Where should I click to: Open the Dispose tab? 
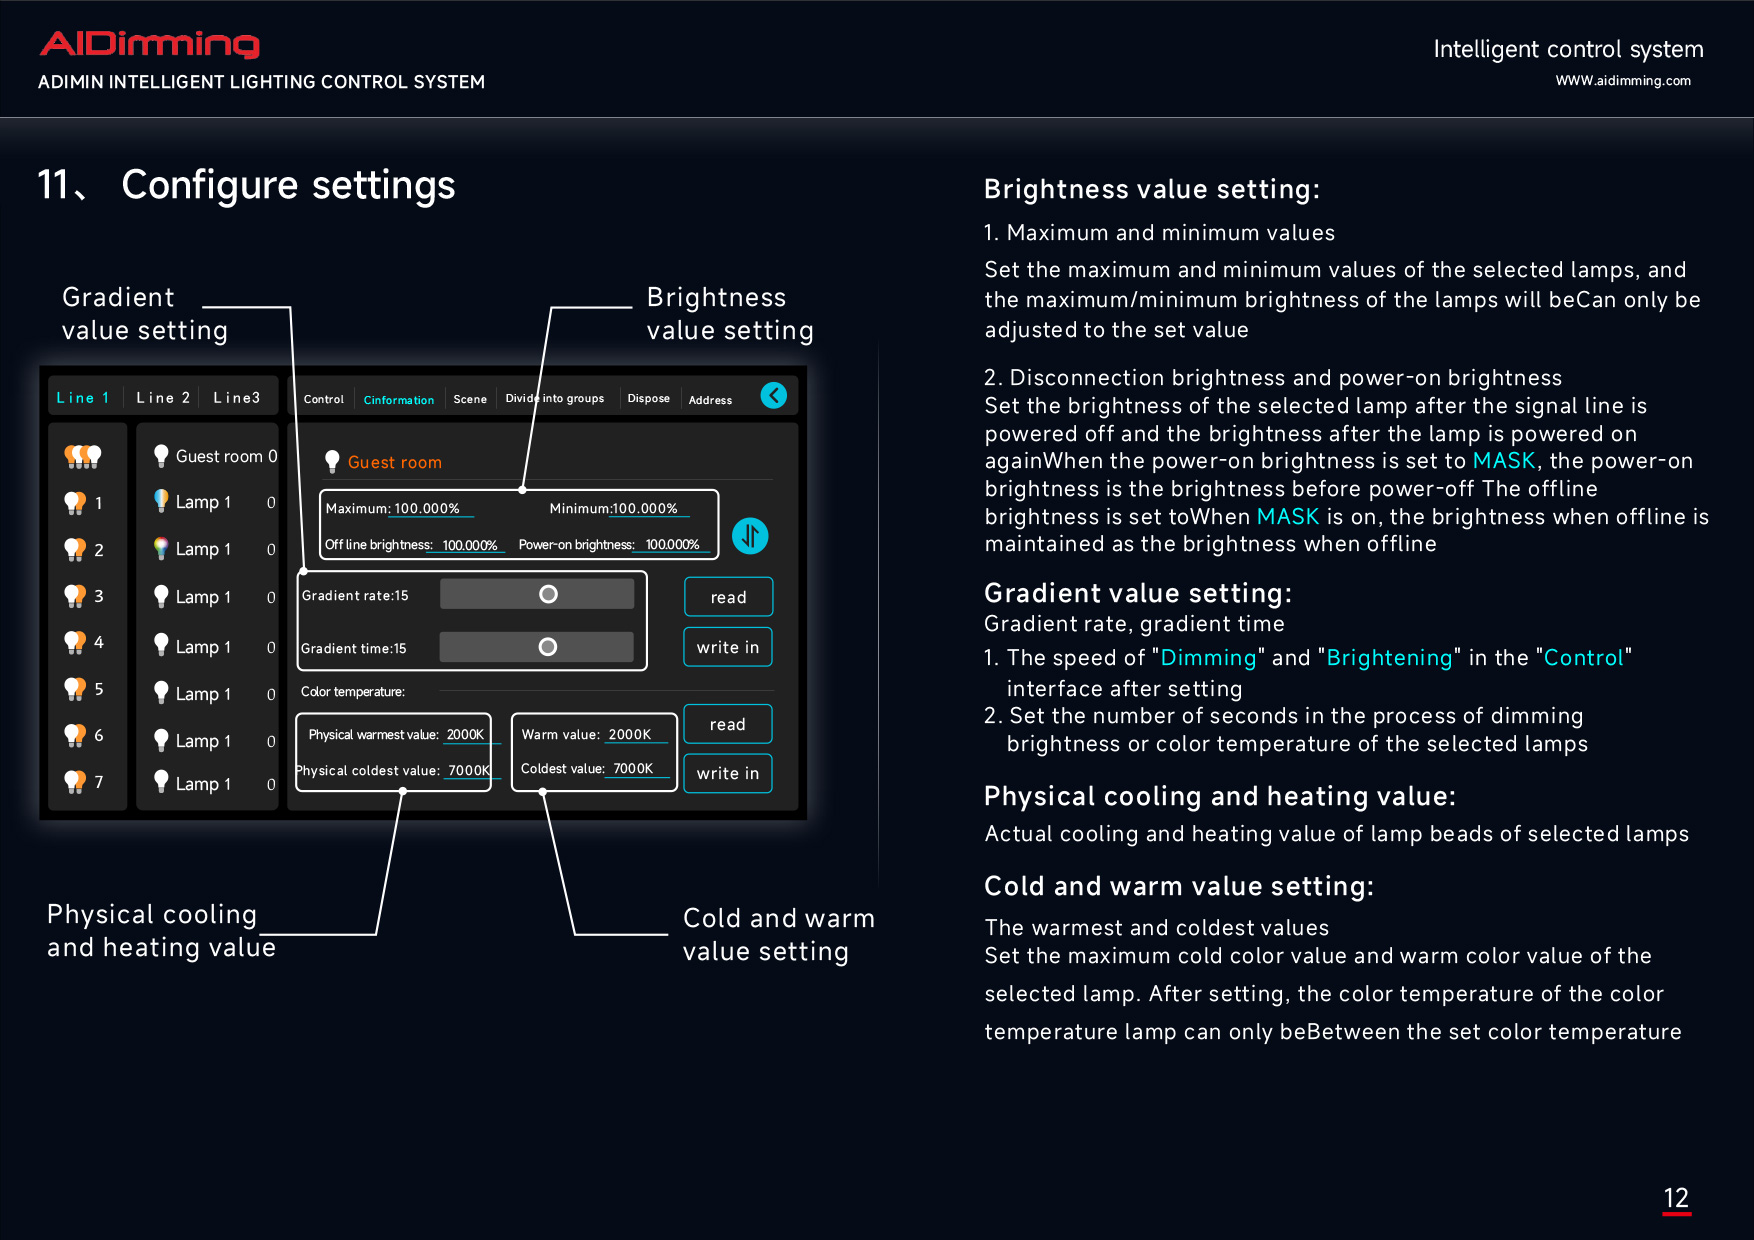click(649, 398)
